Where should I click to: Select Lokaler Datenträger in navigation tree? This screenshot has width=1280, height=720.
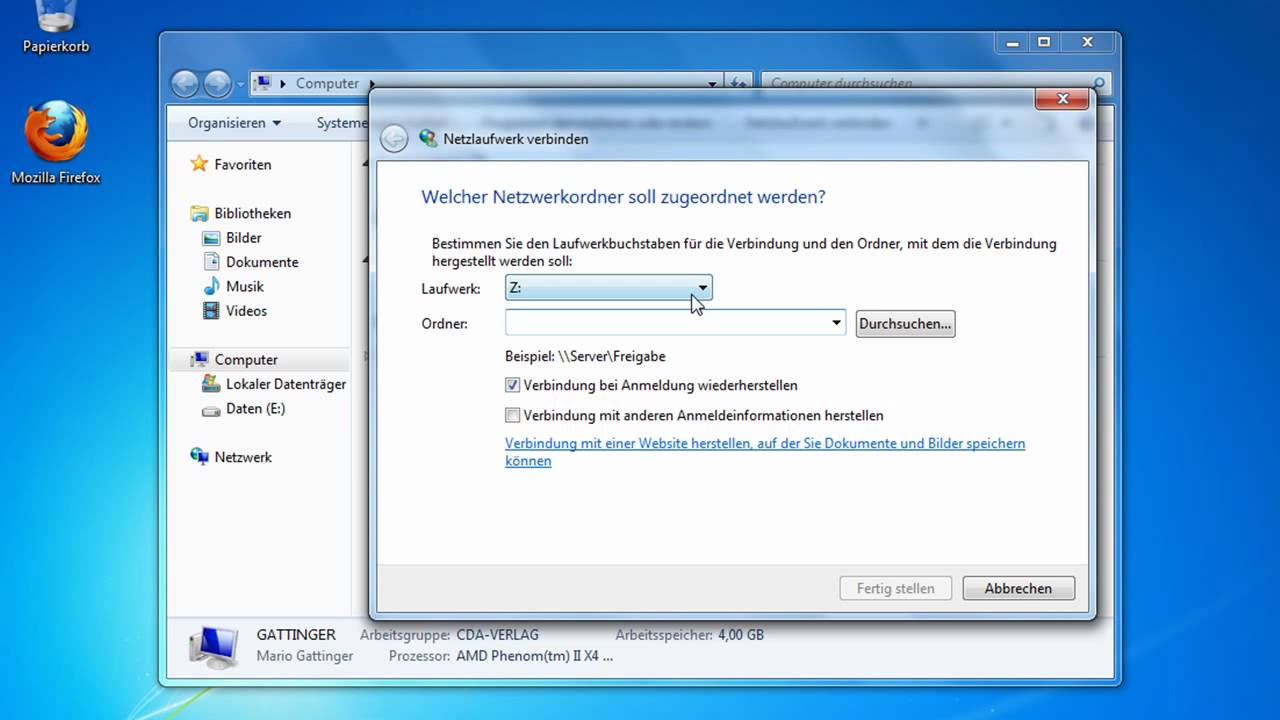coord(286,384)
